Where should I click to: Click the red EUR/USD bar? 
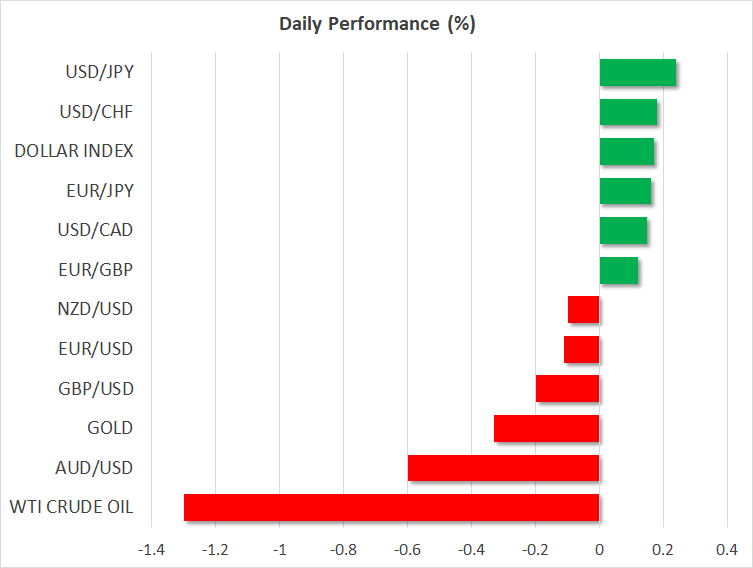point(581,349)
